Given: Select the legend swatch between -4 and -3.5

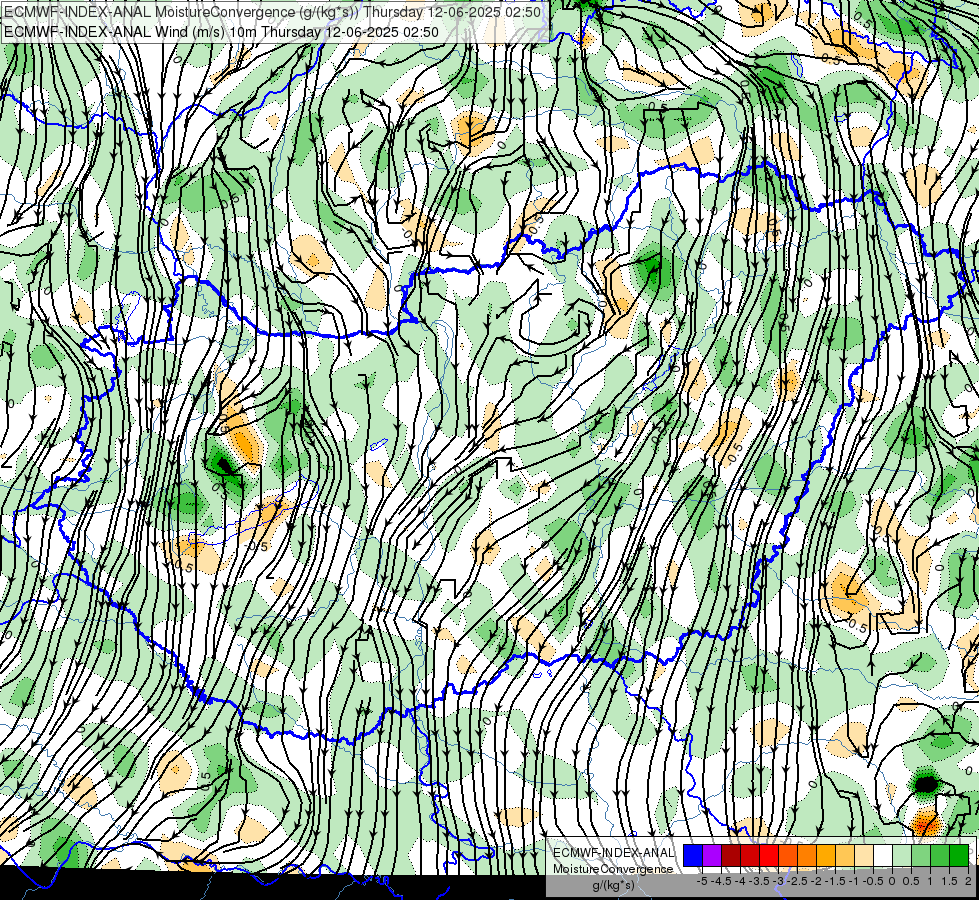Looking at the screenshot, I should 750,856.
